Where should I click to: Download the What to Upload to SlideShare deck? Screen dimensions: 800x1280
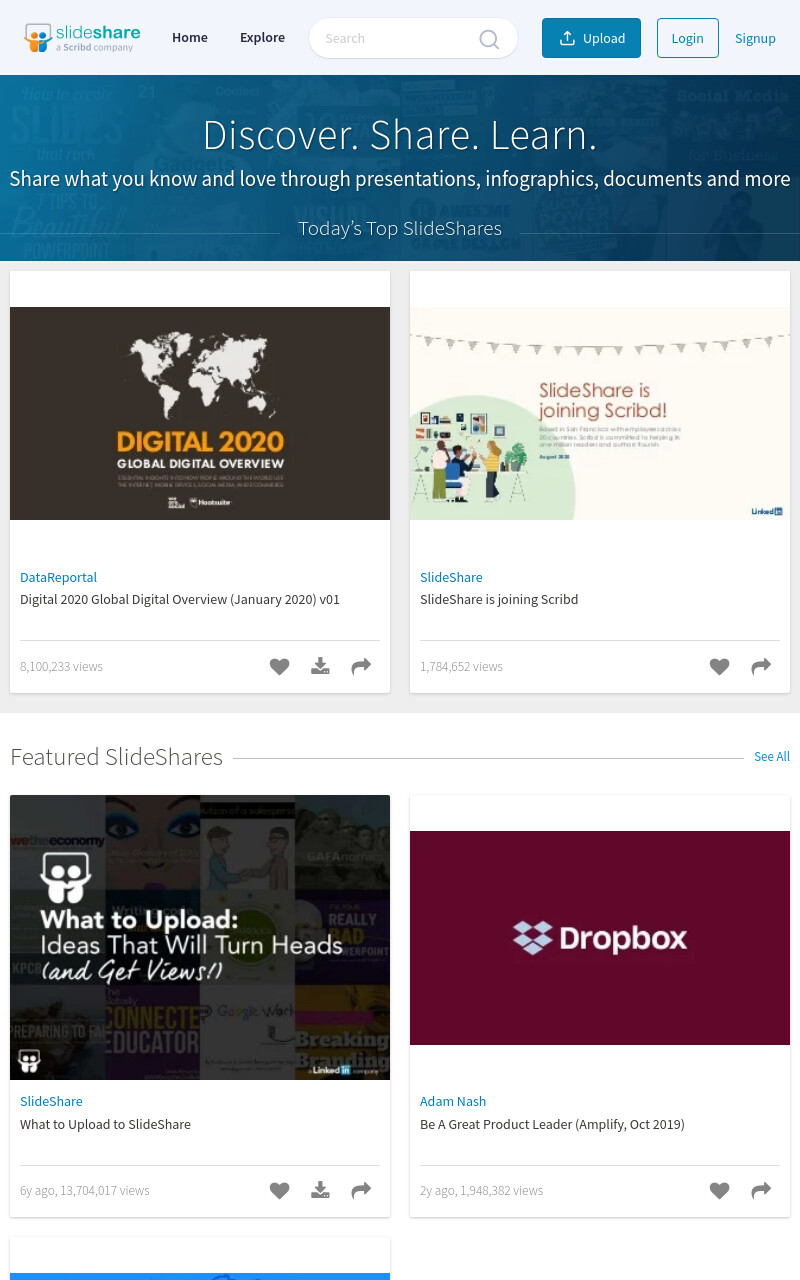coord(320,1190)
